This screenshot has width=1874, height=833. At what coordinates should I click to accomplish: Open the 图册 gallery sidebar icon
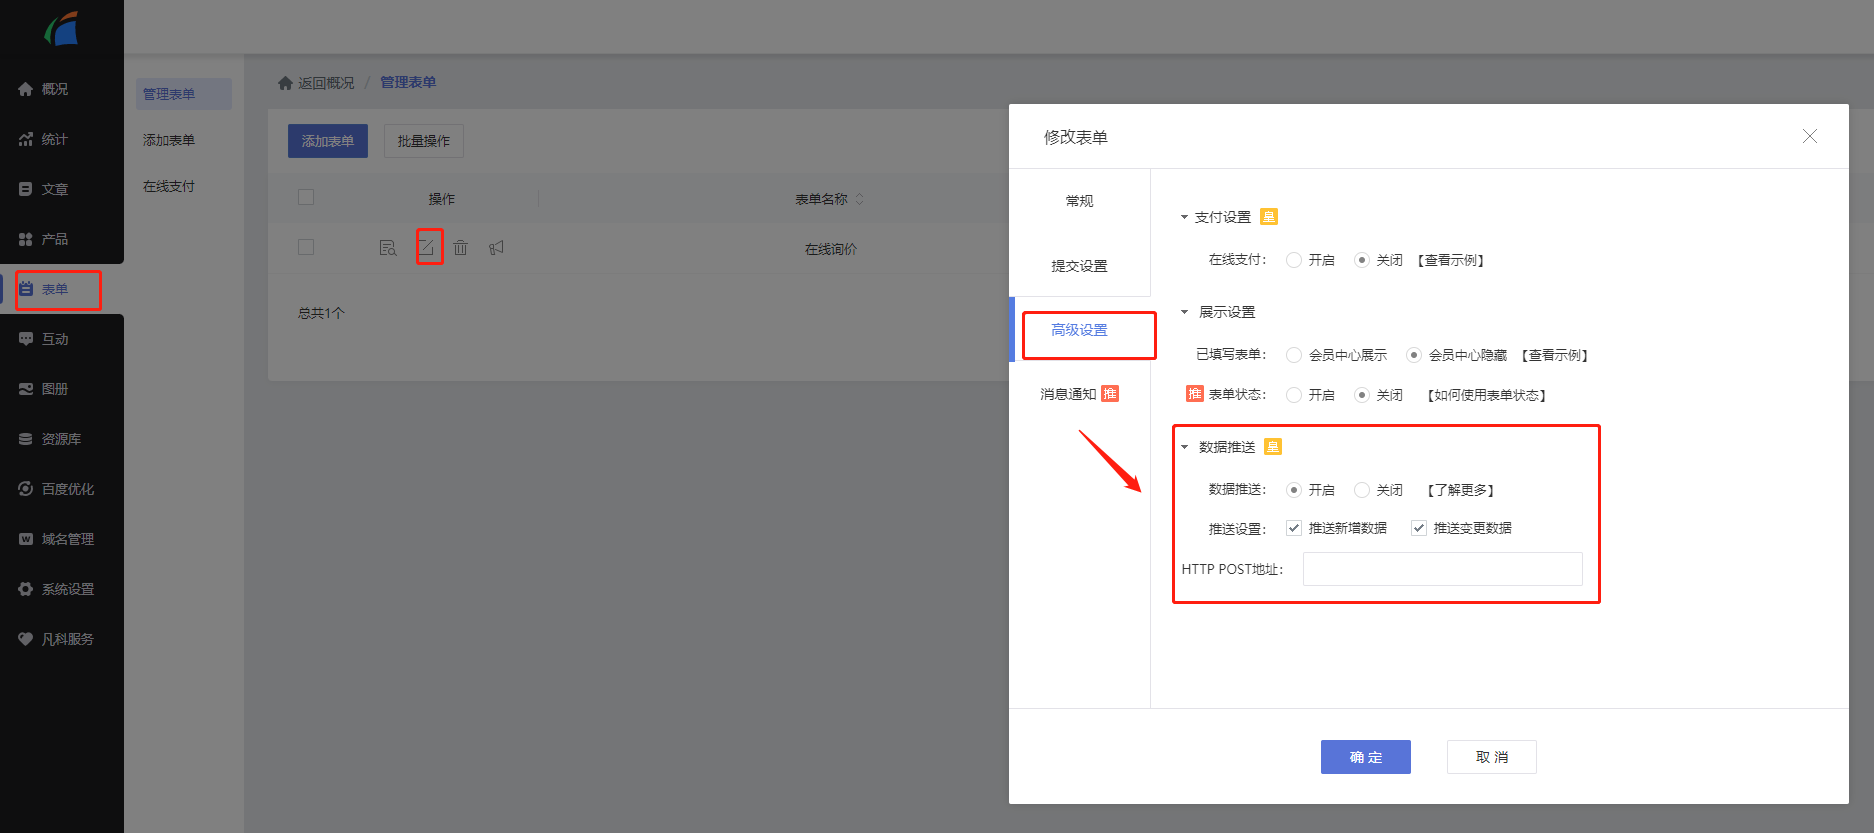click(x=26, y=389)
